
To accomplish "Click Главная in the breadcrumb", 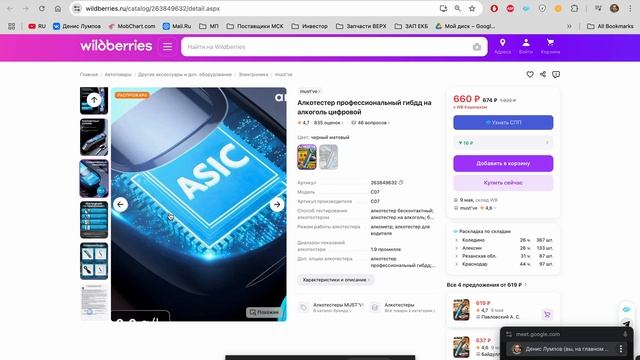I will 89,75.
